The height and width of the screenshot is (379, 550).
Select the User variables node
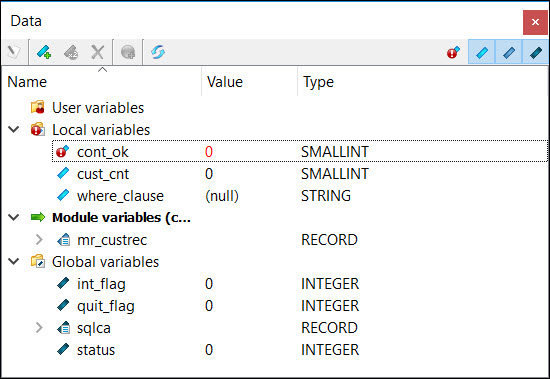coord(98,108)
